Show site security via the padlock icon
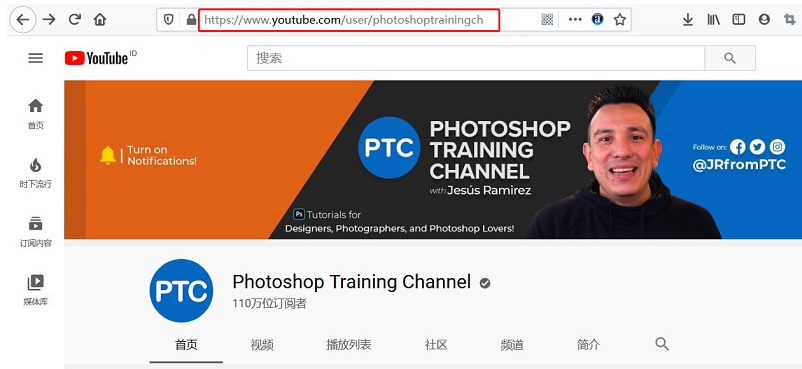 191,20
